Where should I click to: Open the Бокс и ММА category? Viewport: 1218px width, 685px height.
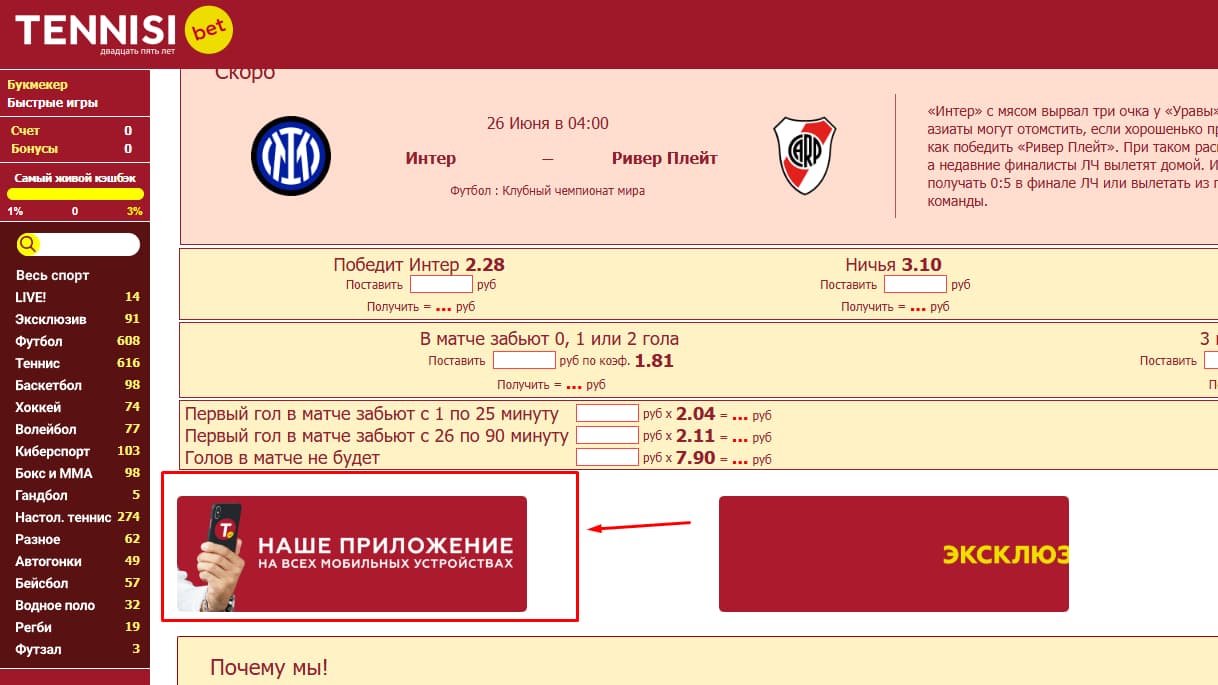(76, 473)
